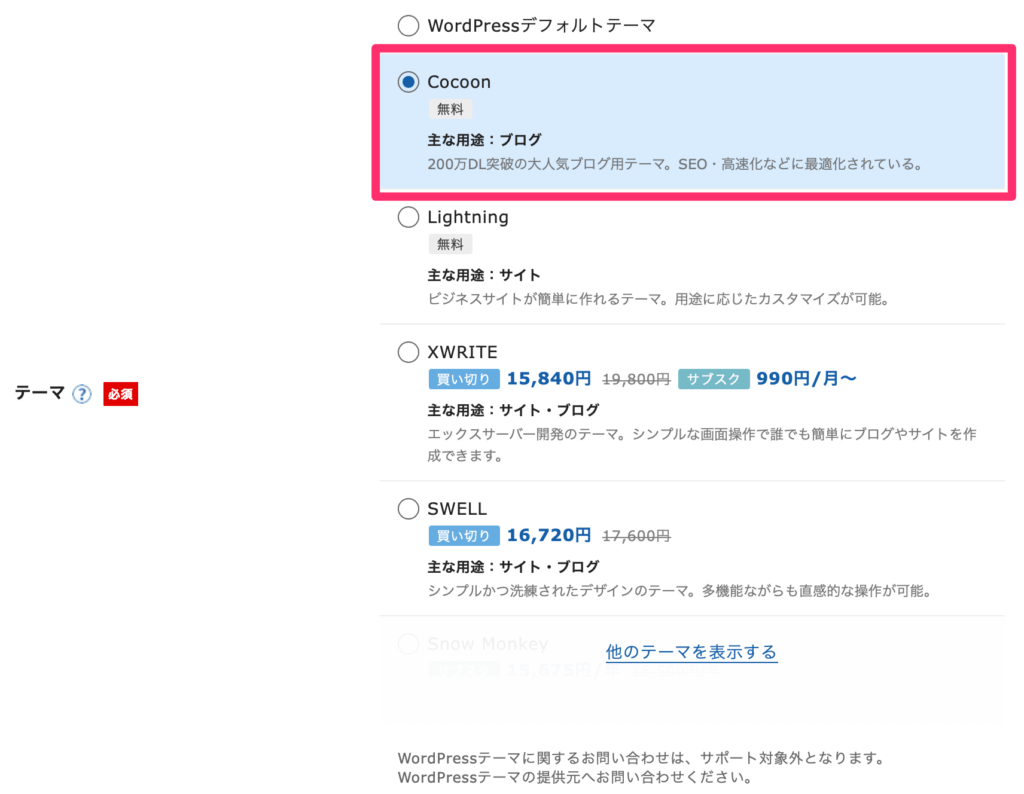Image resolution: width=1024 pixels, height=794 pixels.
Task: Click the 必須 badge next to テーマ
Action: [x=120, y=394]
